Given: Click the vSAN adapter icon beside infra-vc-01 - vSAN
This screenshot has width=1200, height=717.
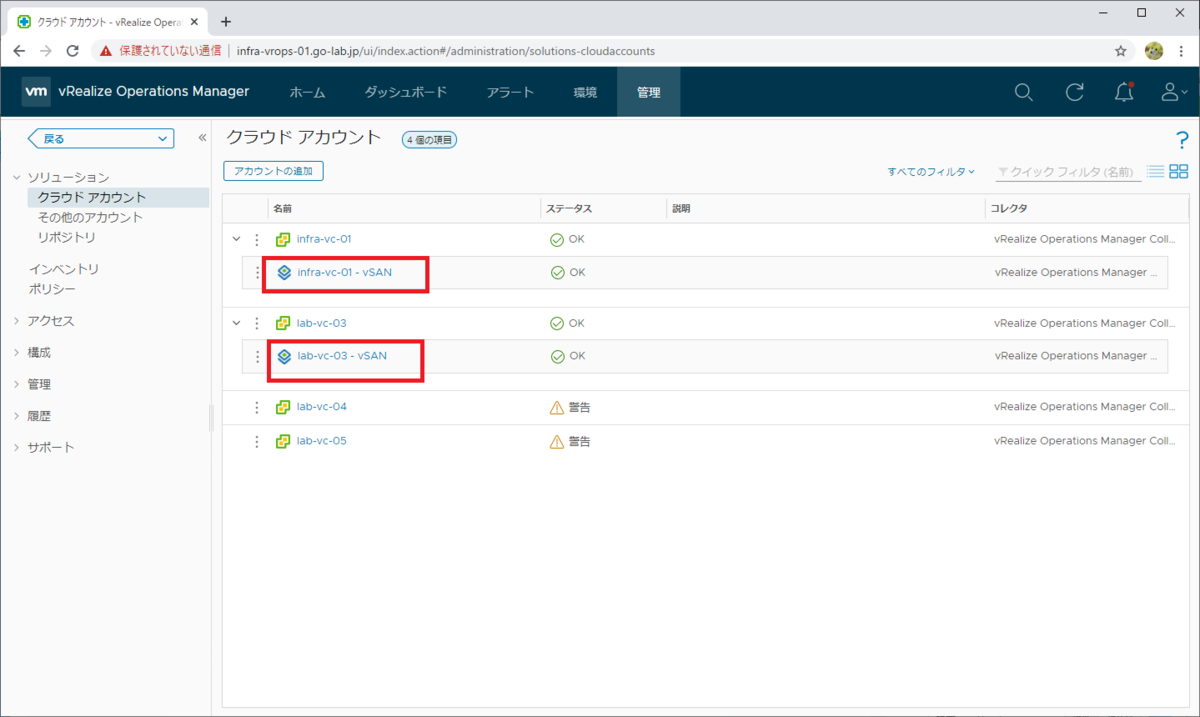Looking at the screenshot, I should tap(283, 272).
